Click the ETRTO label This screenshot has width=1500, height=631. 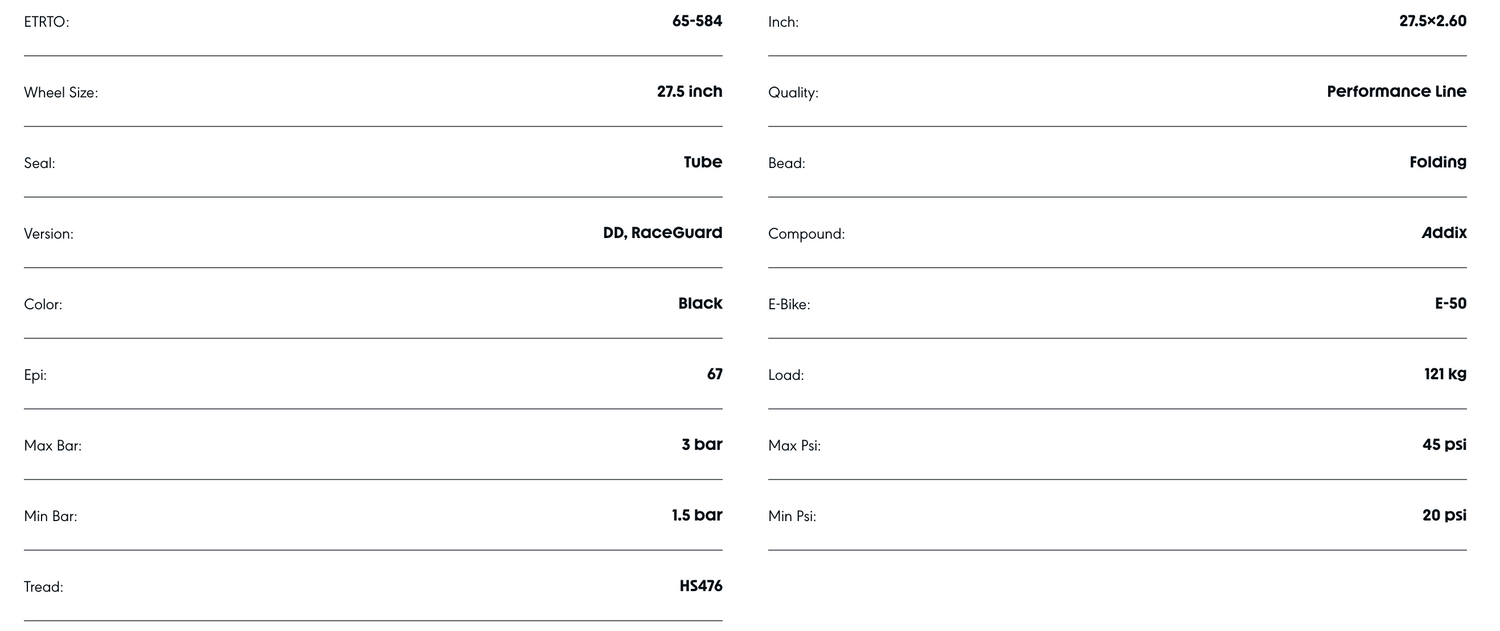pyautogui.click(x=47, y=22)
